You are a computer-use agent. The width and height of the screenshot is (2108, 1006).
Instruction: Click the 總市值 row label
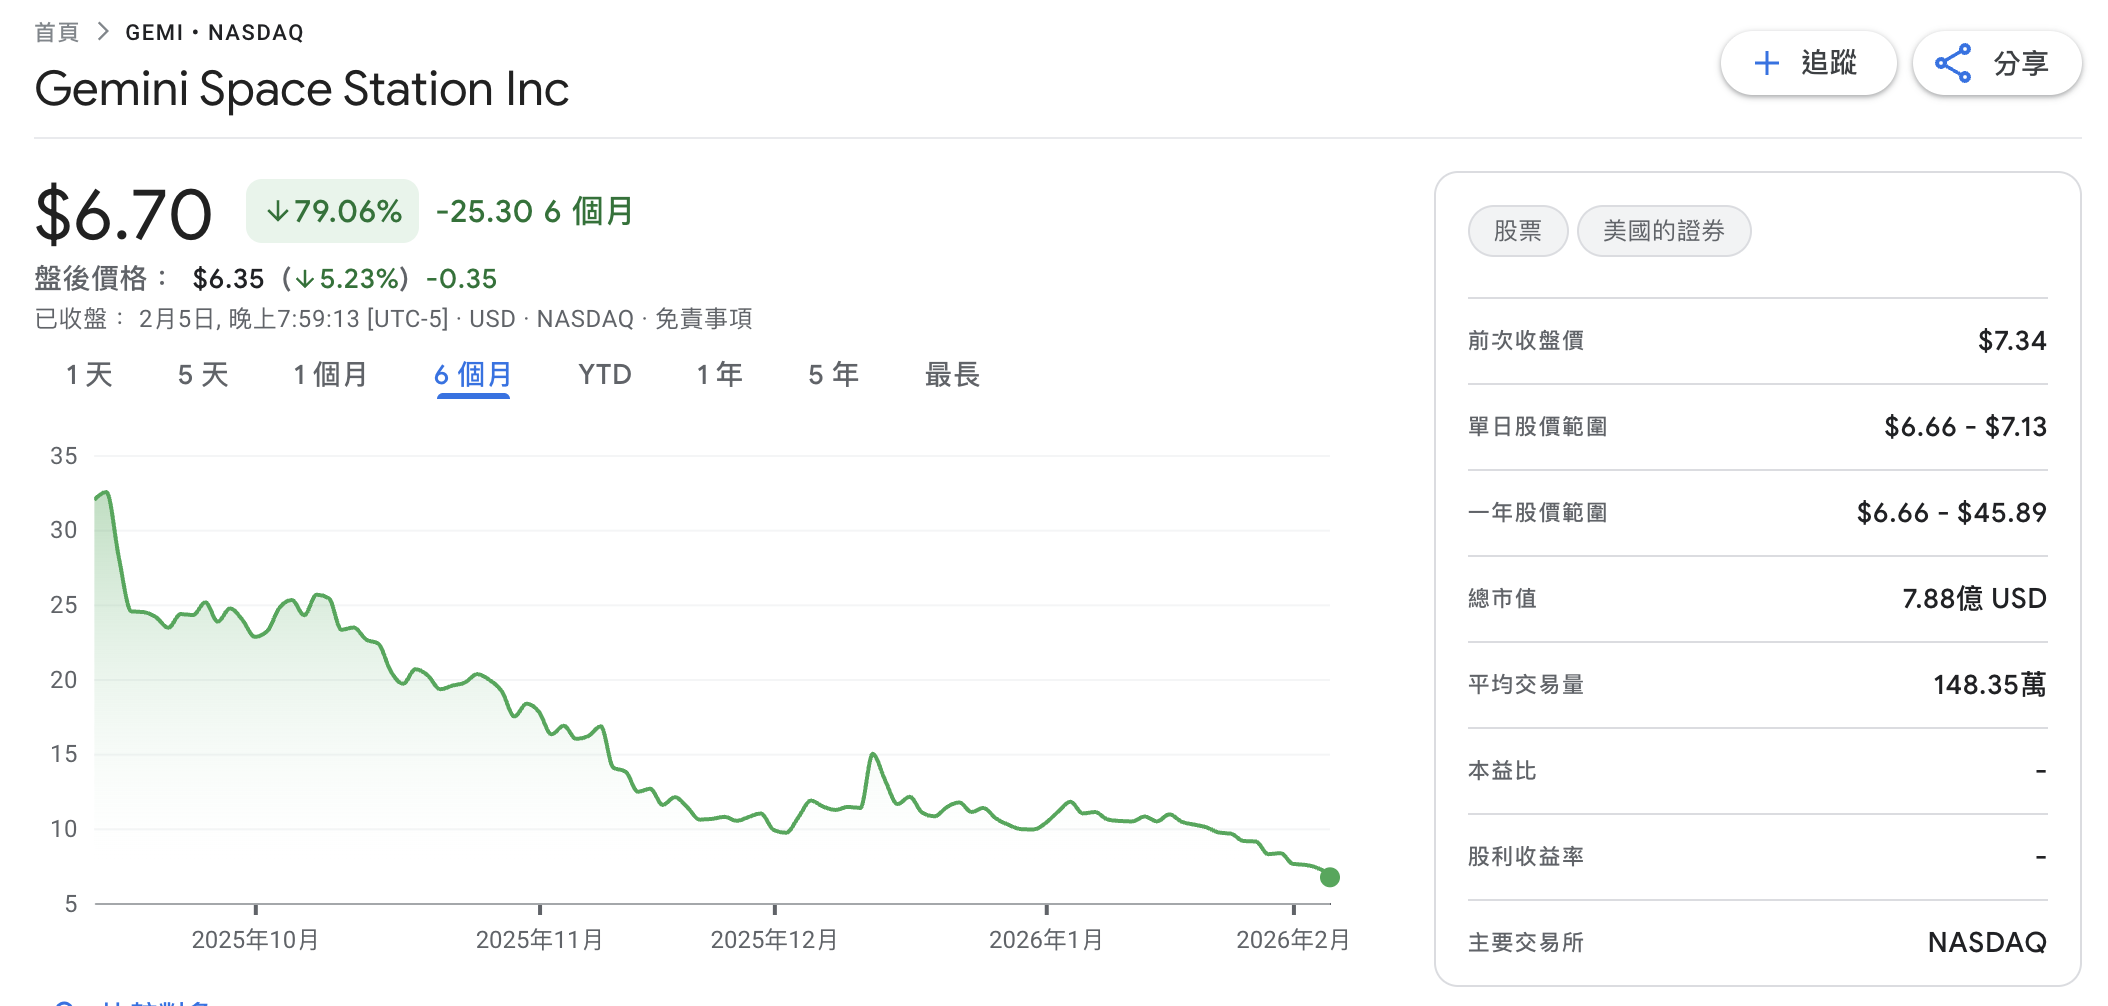point(1502,599)
